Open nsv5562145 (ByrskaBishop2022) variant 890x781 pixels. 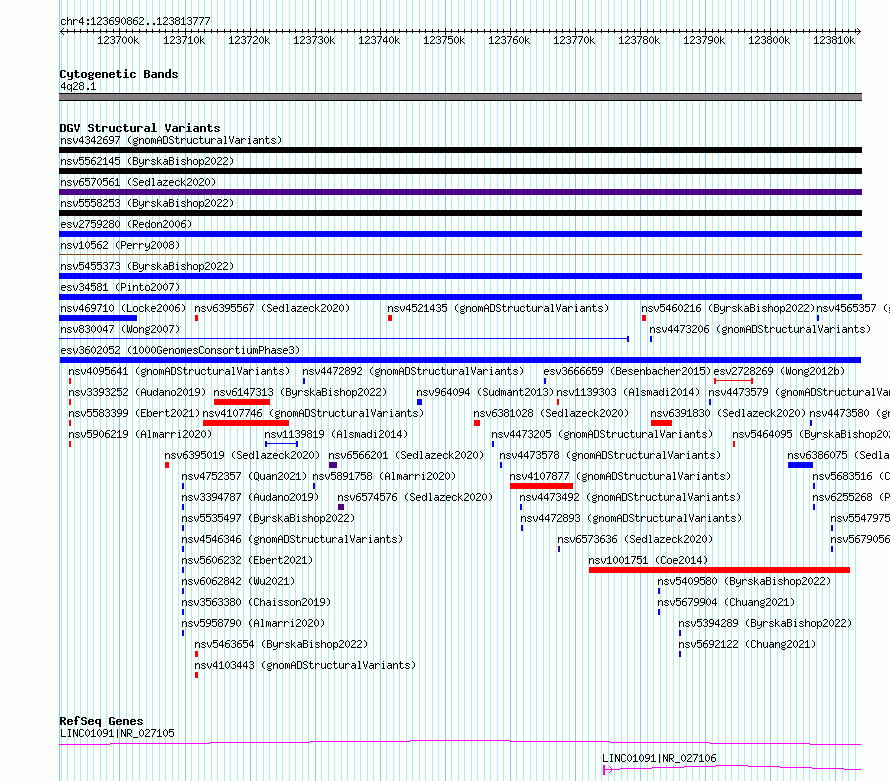[147, 161]
